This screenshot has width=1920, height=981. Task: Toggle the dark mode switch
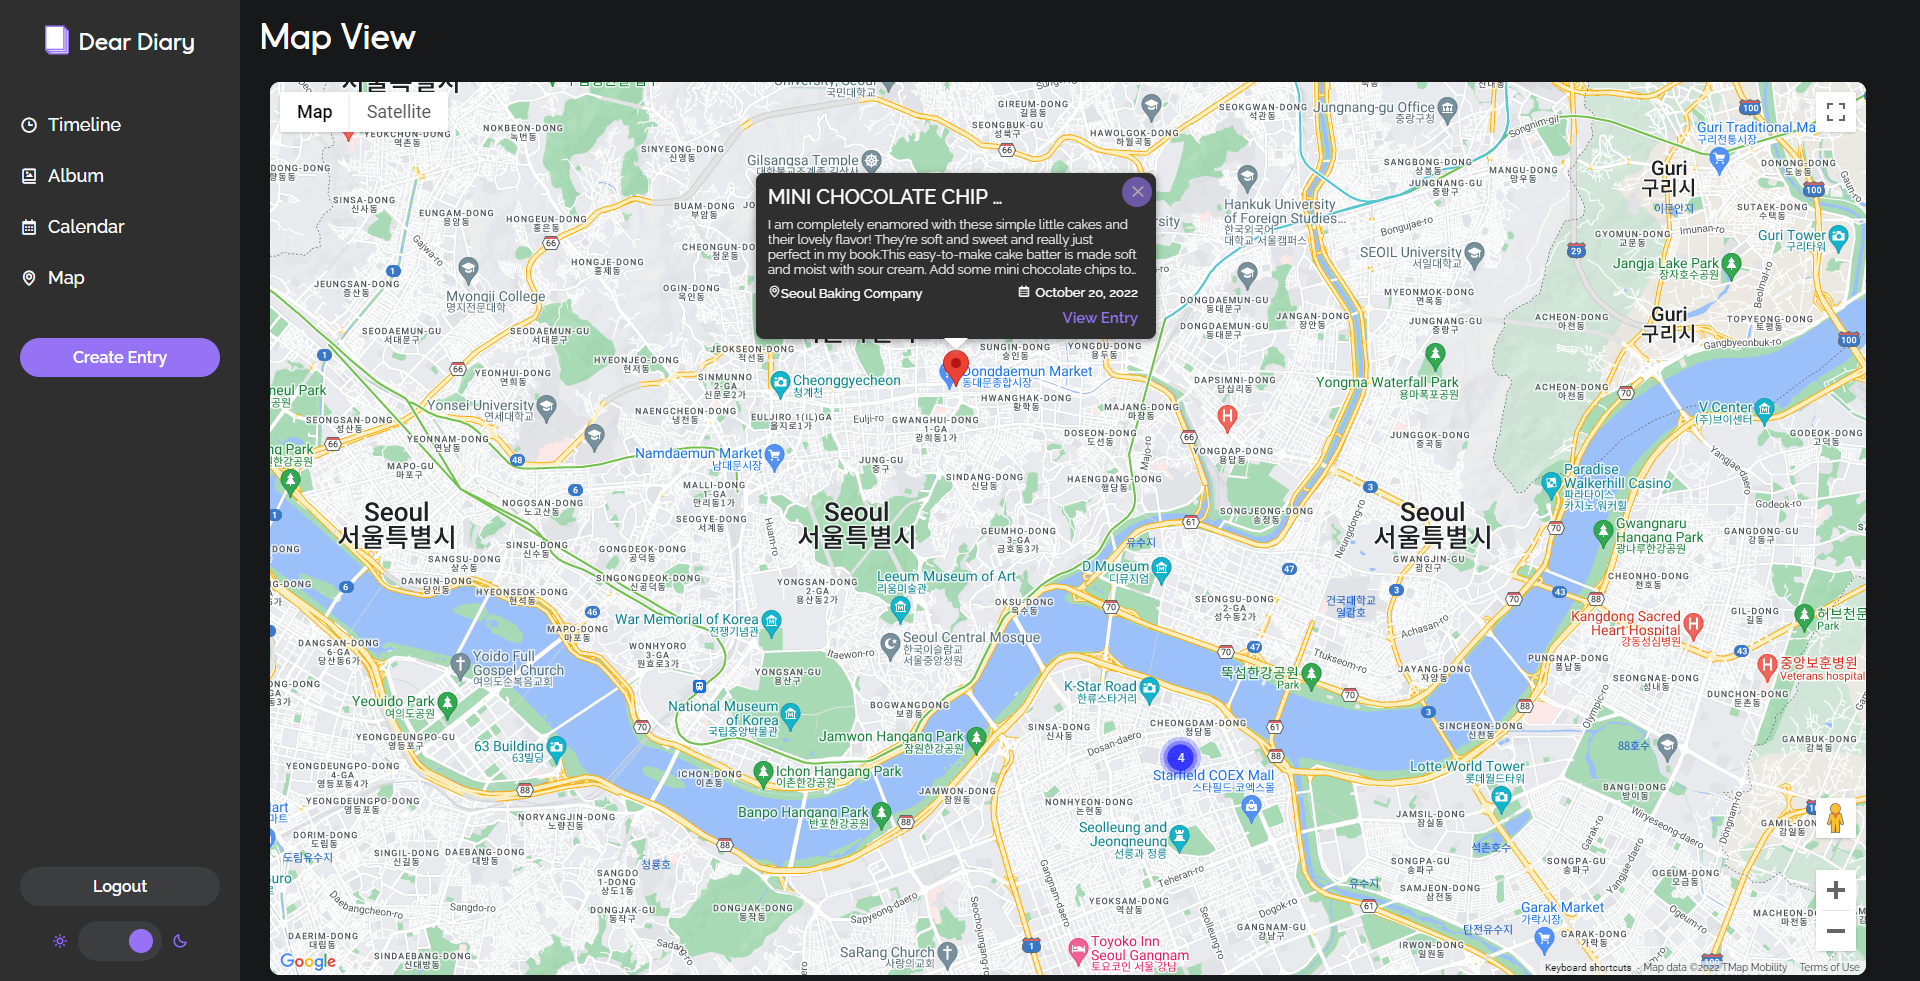120,941
